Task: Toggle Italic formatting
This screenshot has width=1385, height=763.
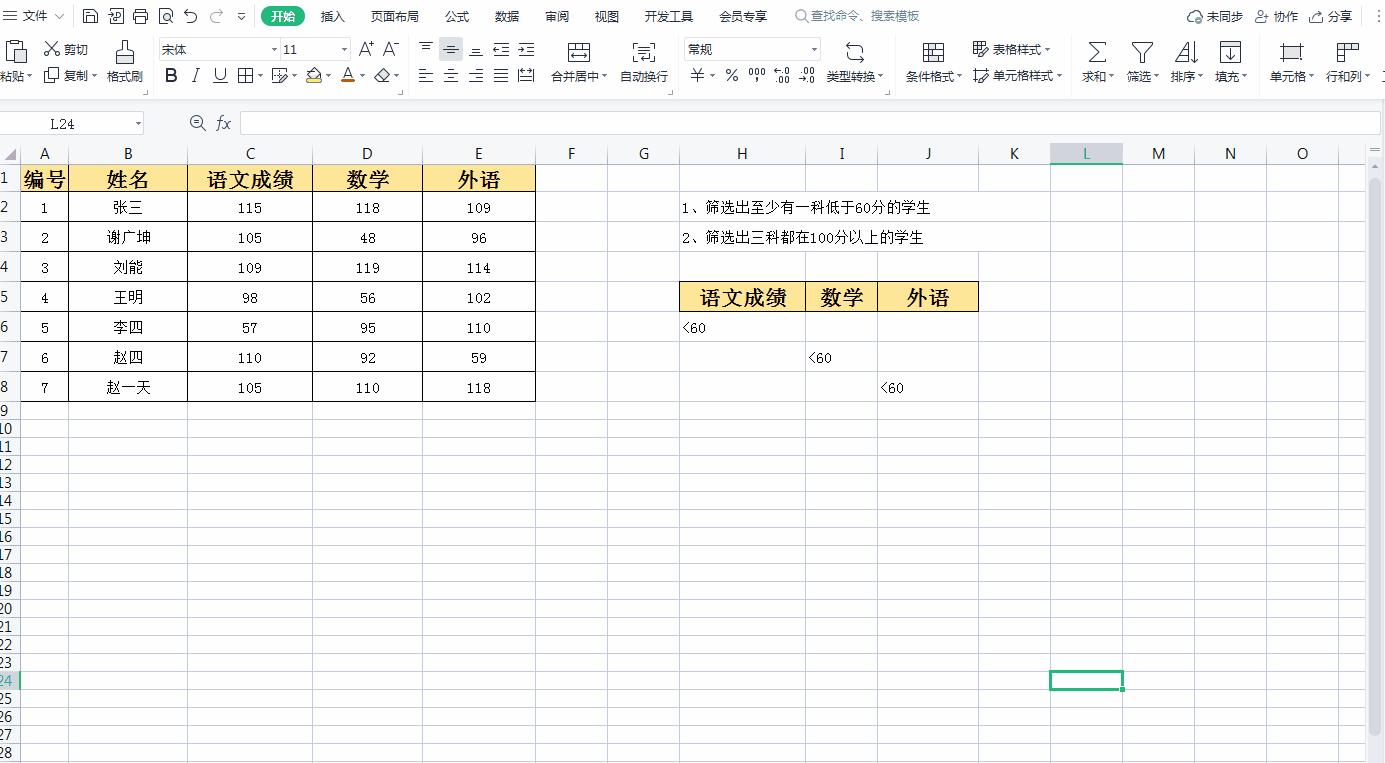Action: (196, 76)
